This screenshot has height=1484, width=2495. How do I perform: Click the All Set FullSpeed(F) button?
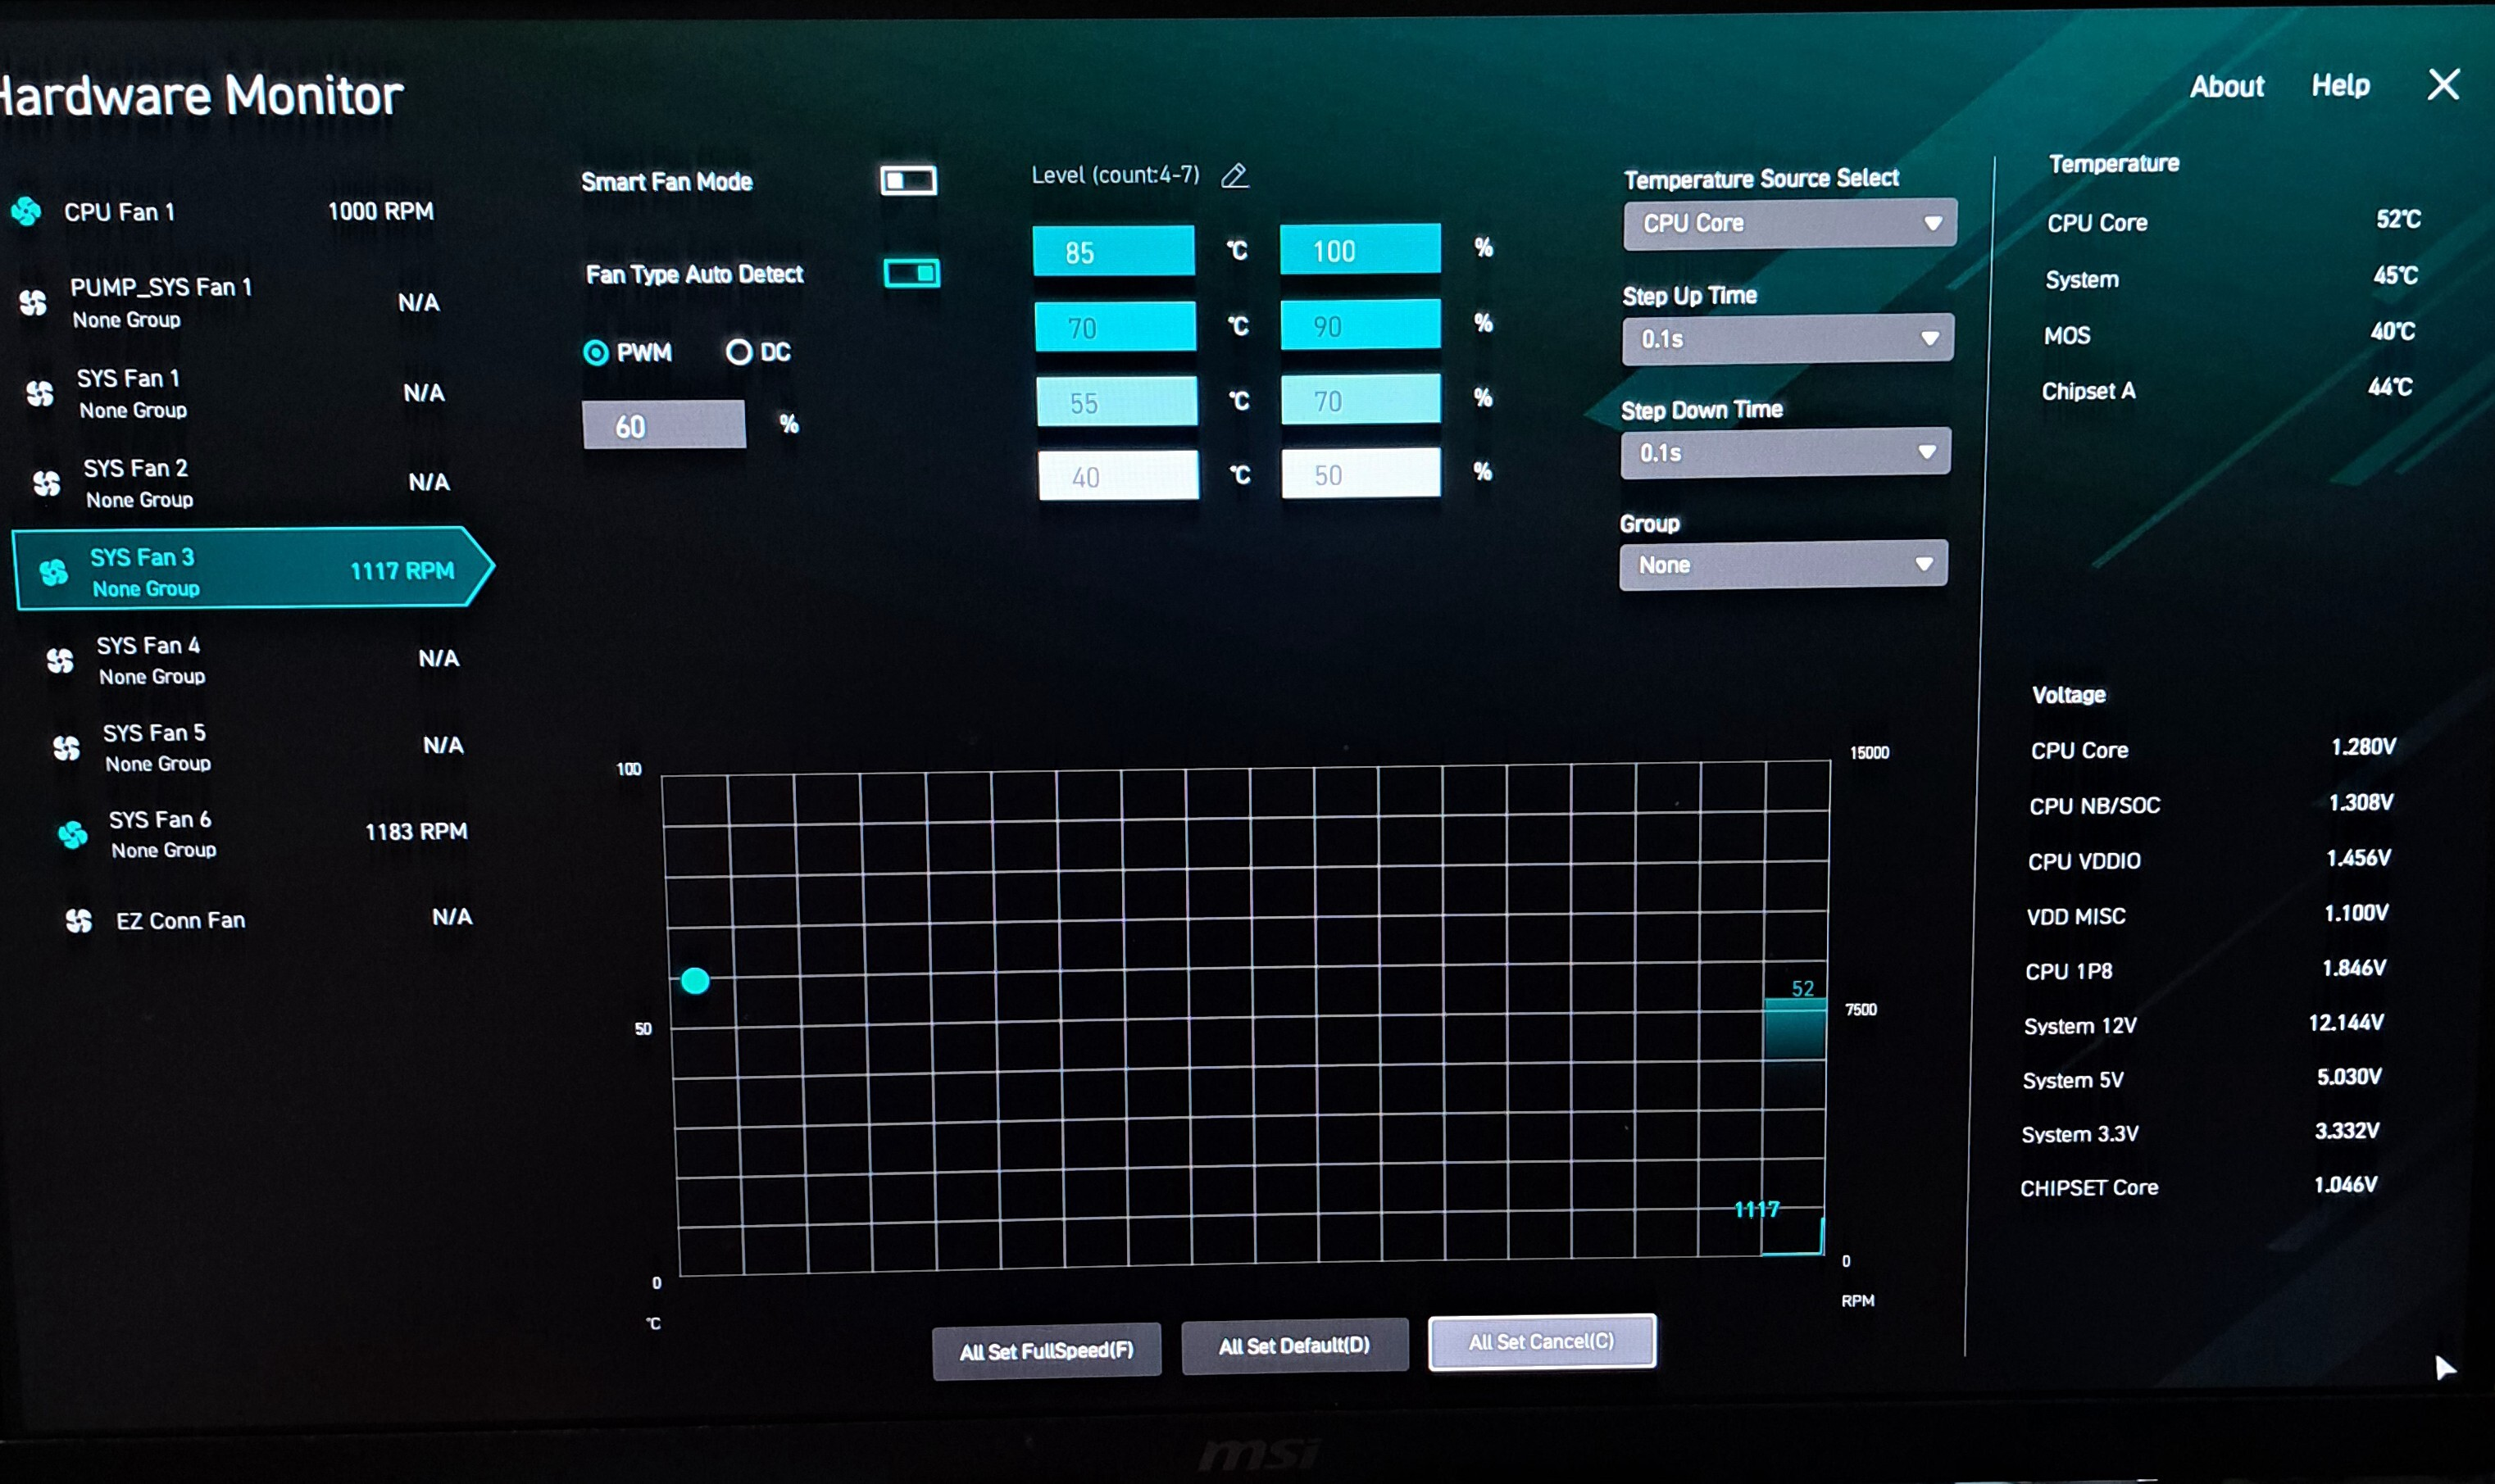tap(1046, 1351)
